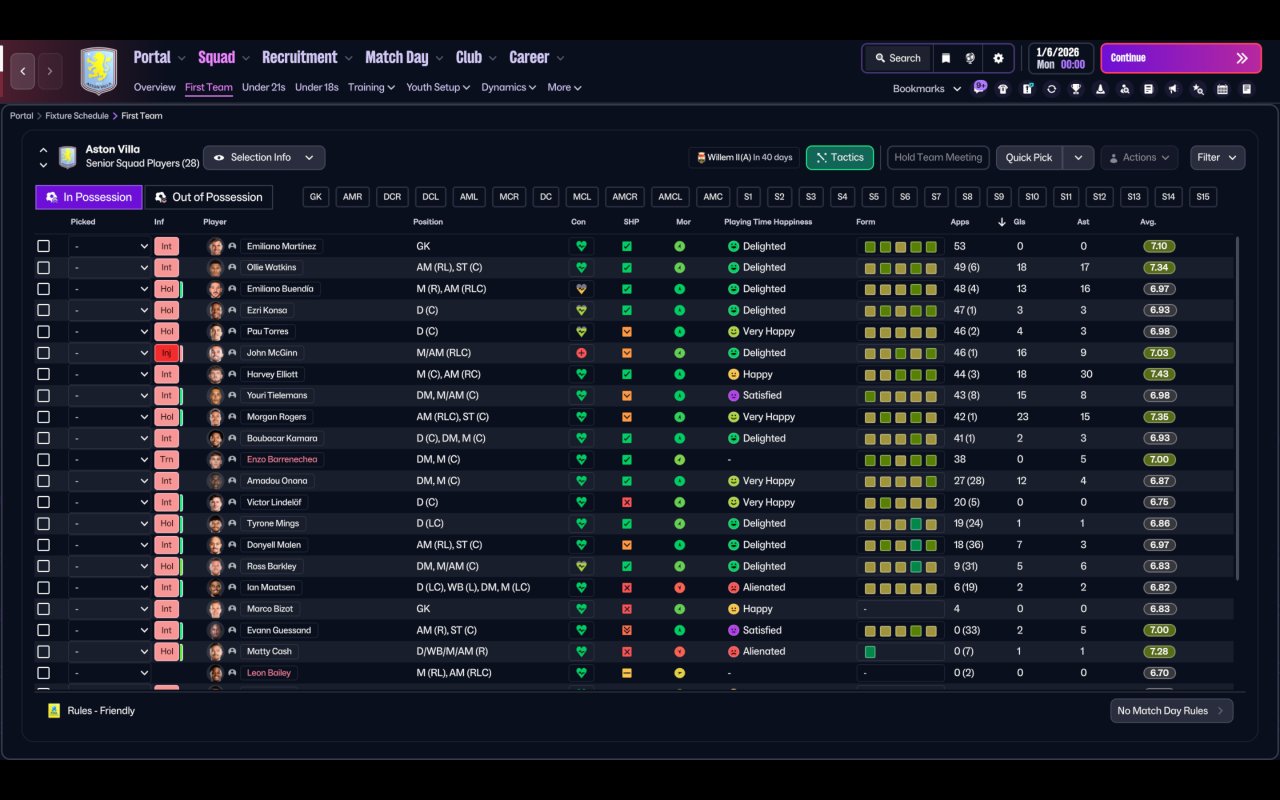Expand the Selection Info dropdown

coord(264,158)
